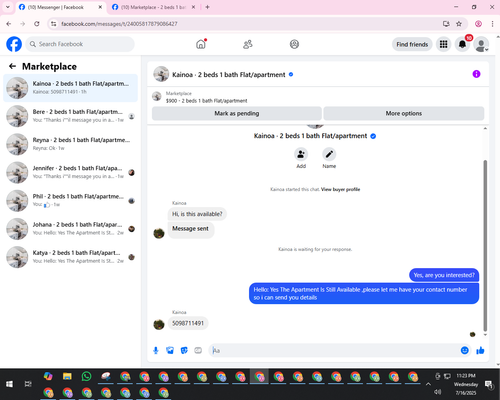Viewport: 500px width, 400px height.
Task: Go to the Facebook Home icon
Action: click(x=201, y=44)
